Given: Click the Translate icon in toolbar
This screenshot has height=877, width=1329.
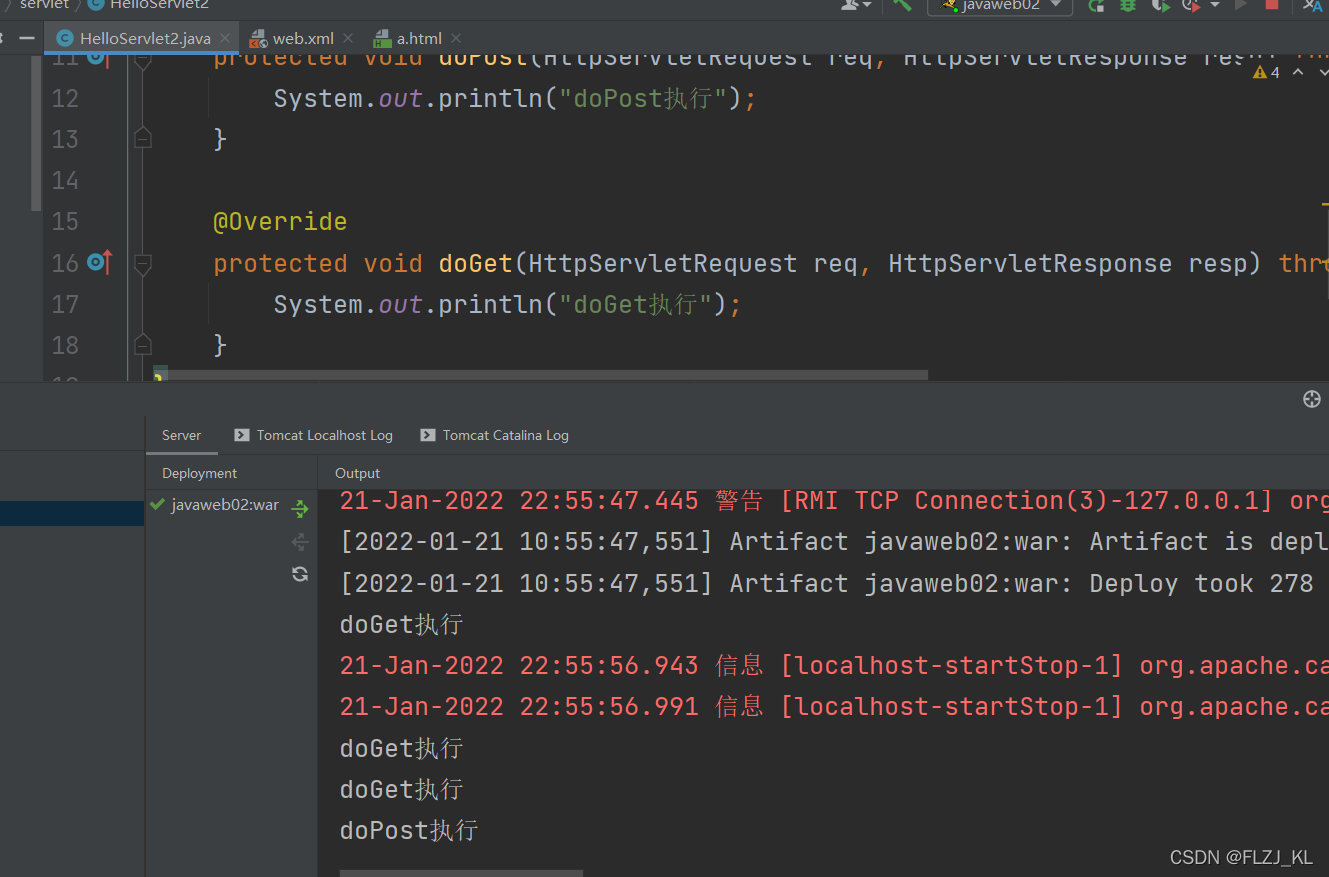Looking at the screenshot, I should point(1312,5).
